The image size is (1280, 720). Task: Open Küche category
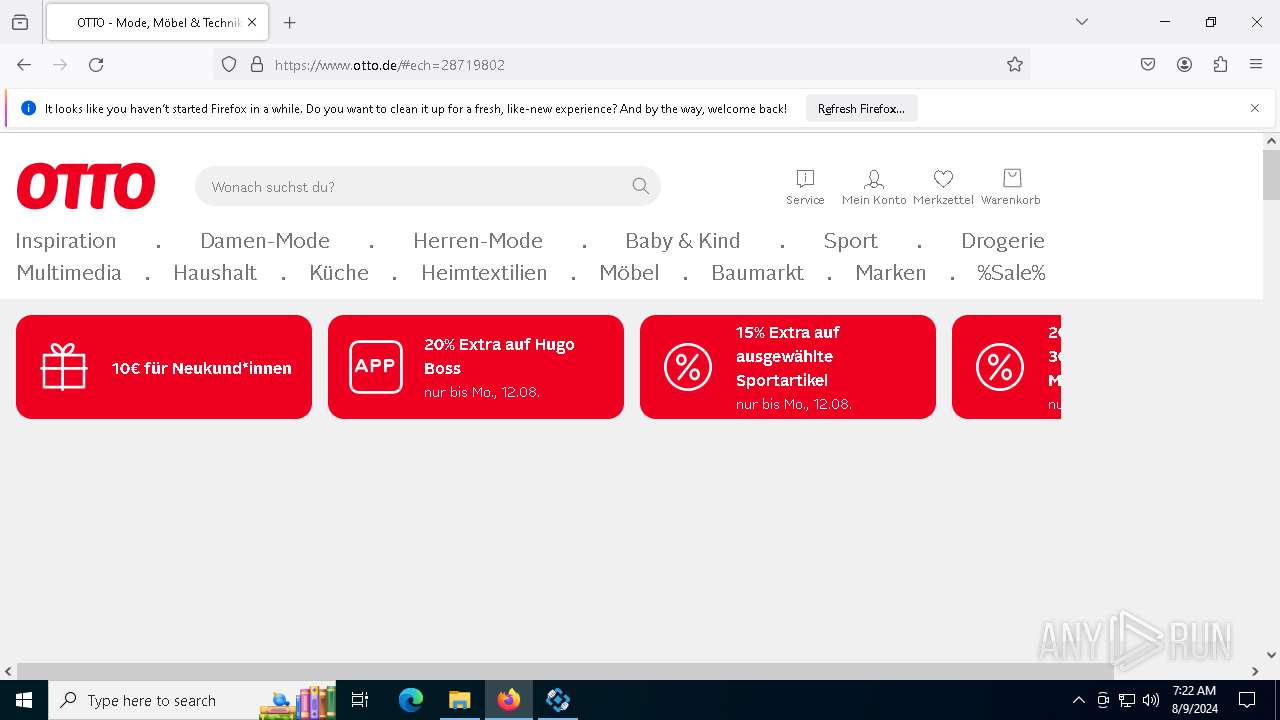(x=339, y=273)
